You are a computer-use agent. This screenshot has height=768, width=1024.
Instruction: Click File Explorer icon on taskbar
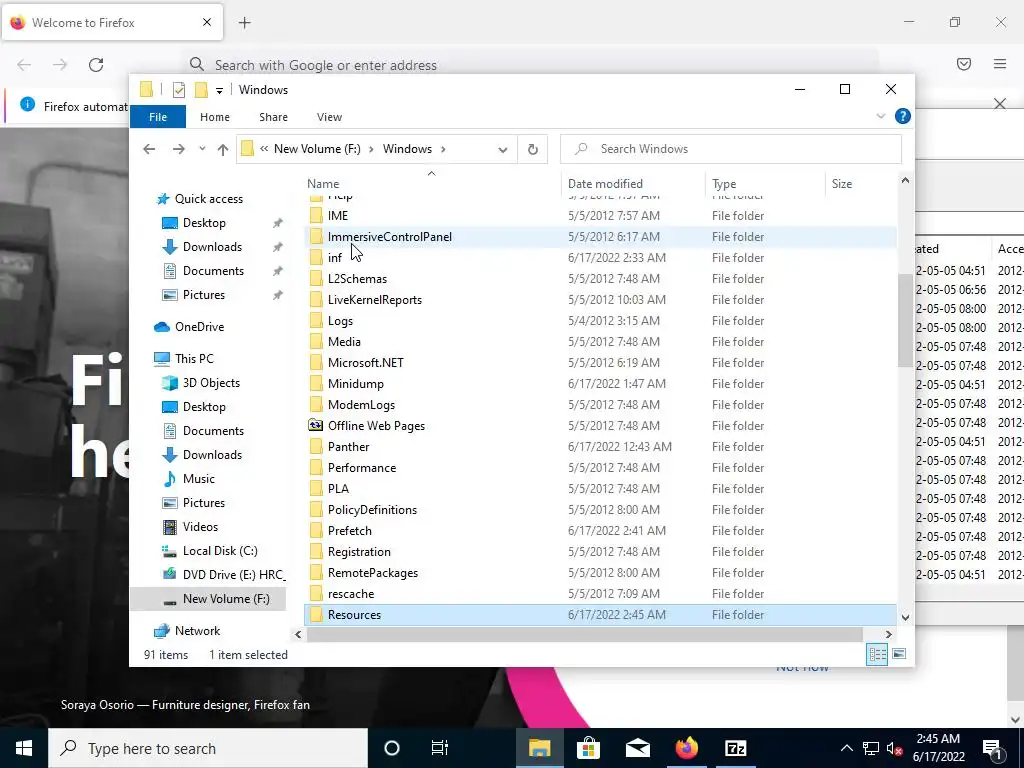click(x=539, y=748)
